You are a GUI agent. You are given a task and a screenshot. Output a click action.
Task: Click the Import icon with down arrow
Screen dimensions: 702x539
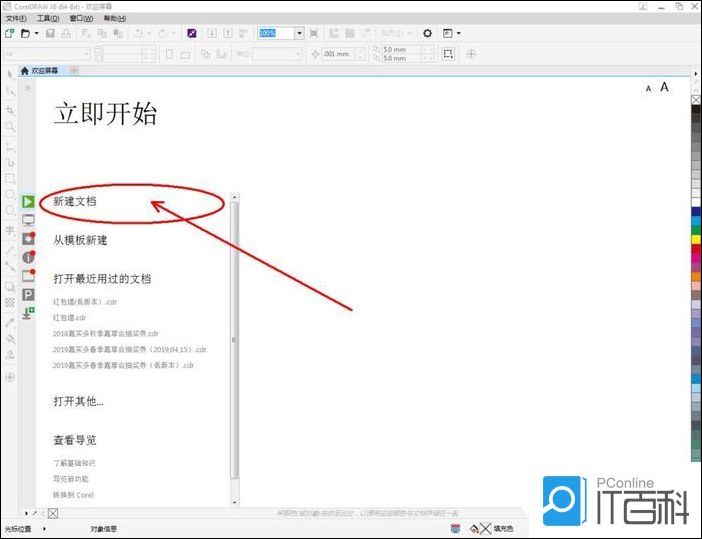pyautogui.click(x=212, y=33)
